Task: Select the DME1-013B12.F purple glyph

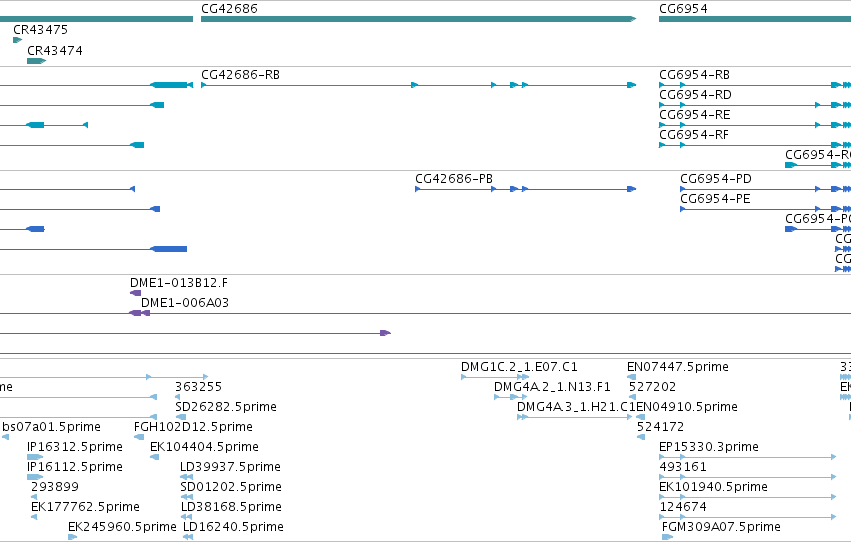Action: point(135,293)
